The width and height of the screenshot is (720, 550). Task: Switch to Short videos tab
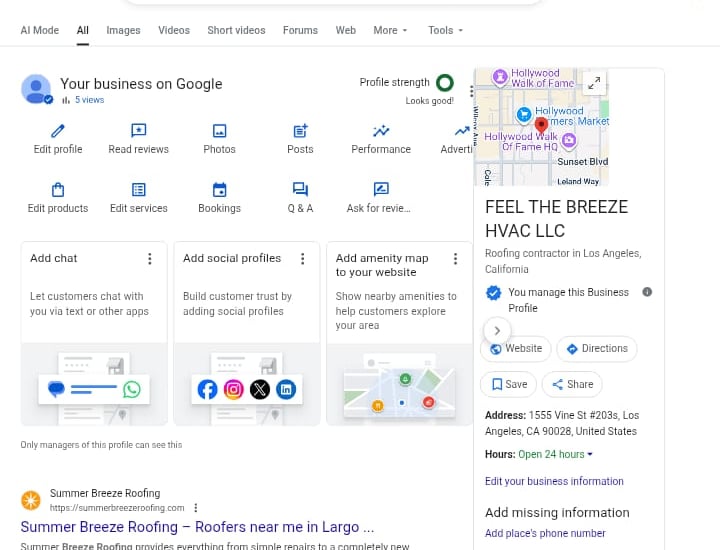(x=236, y=30)
